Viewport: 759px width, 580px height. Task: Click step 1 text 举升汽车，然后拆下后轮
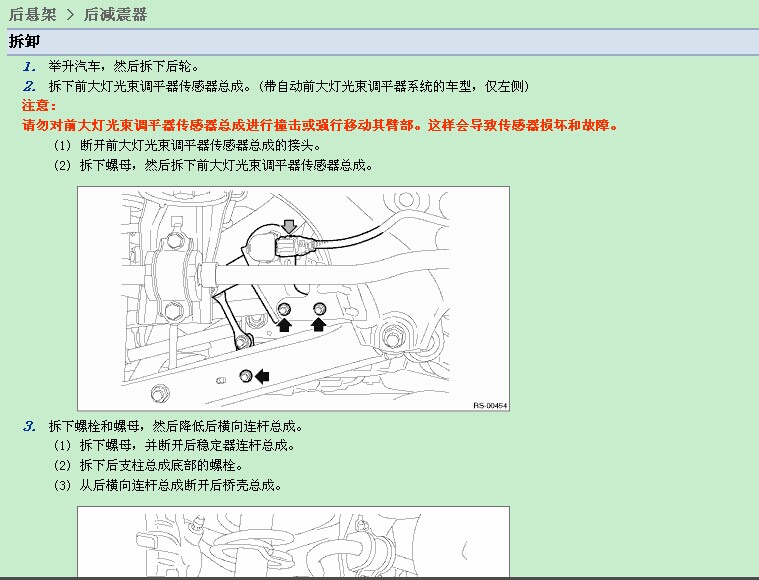(x=123, y=66)
